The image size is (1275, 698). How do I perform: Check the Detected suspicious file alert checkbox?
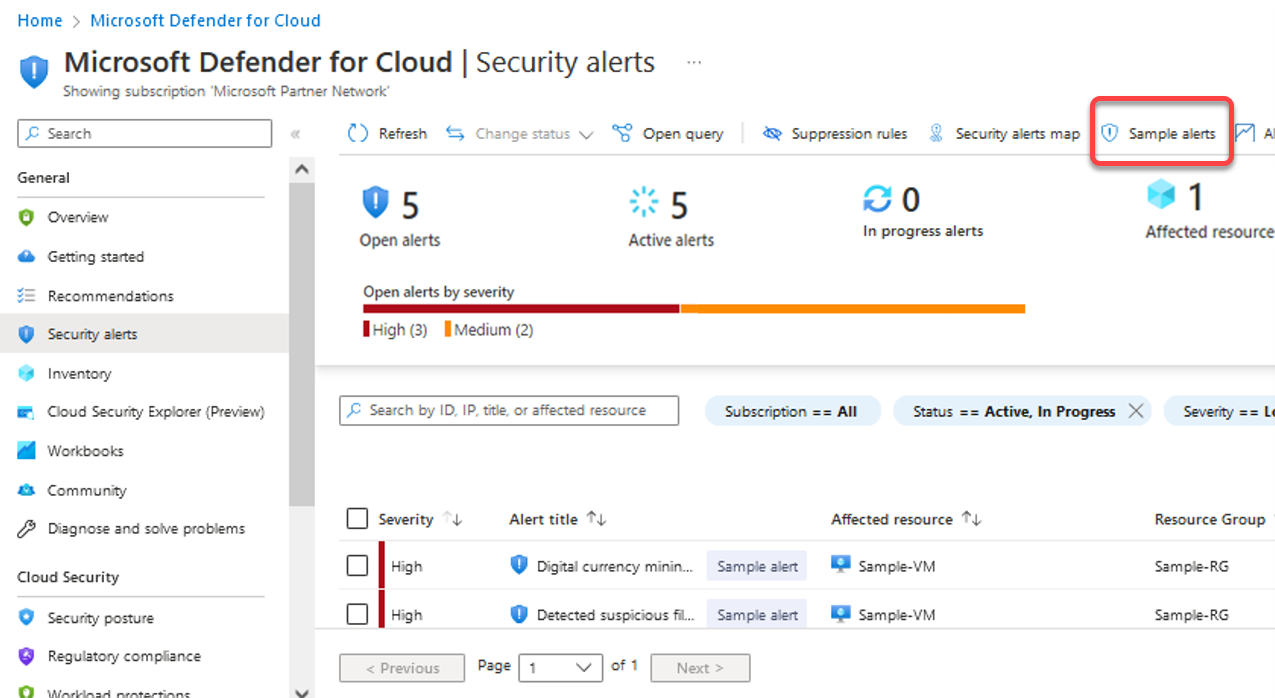click(357, 615)
